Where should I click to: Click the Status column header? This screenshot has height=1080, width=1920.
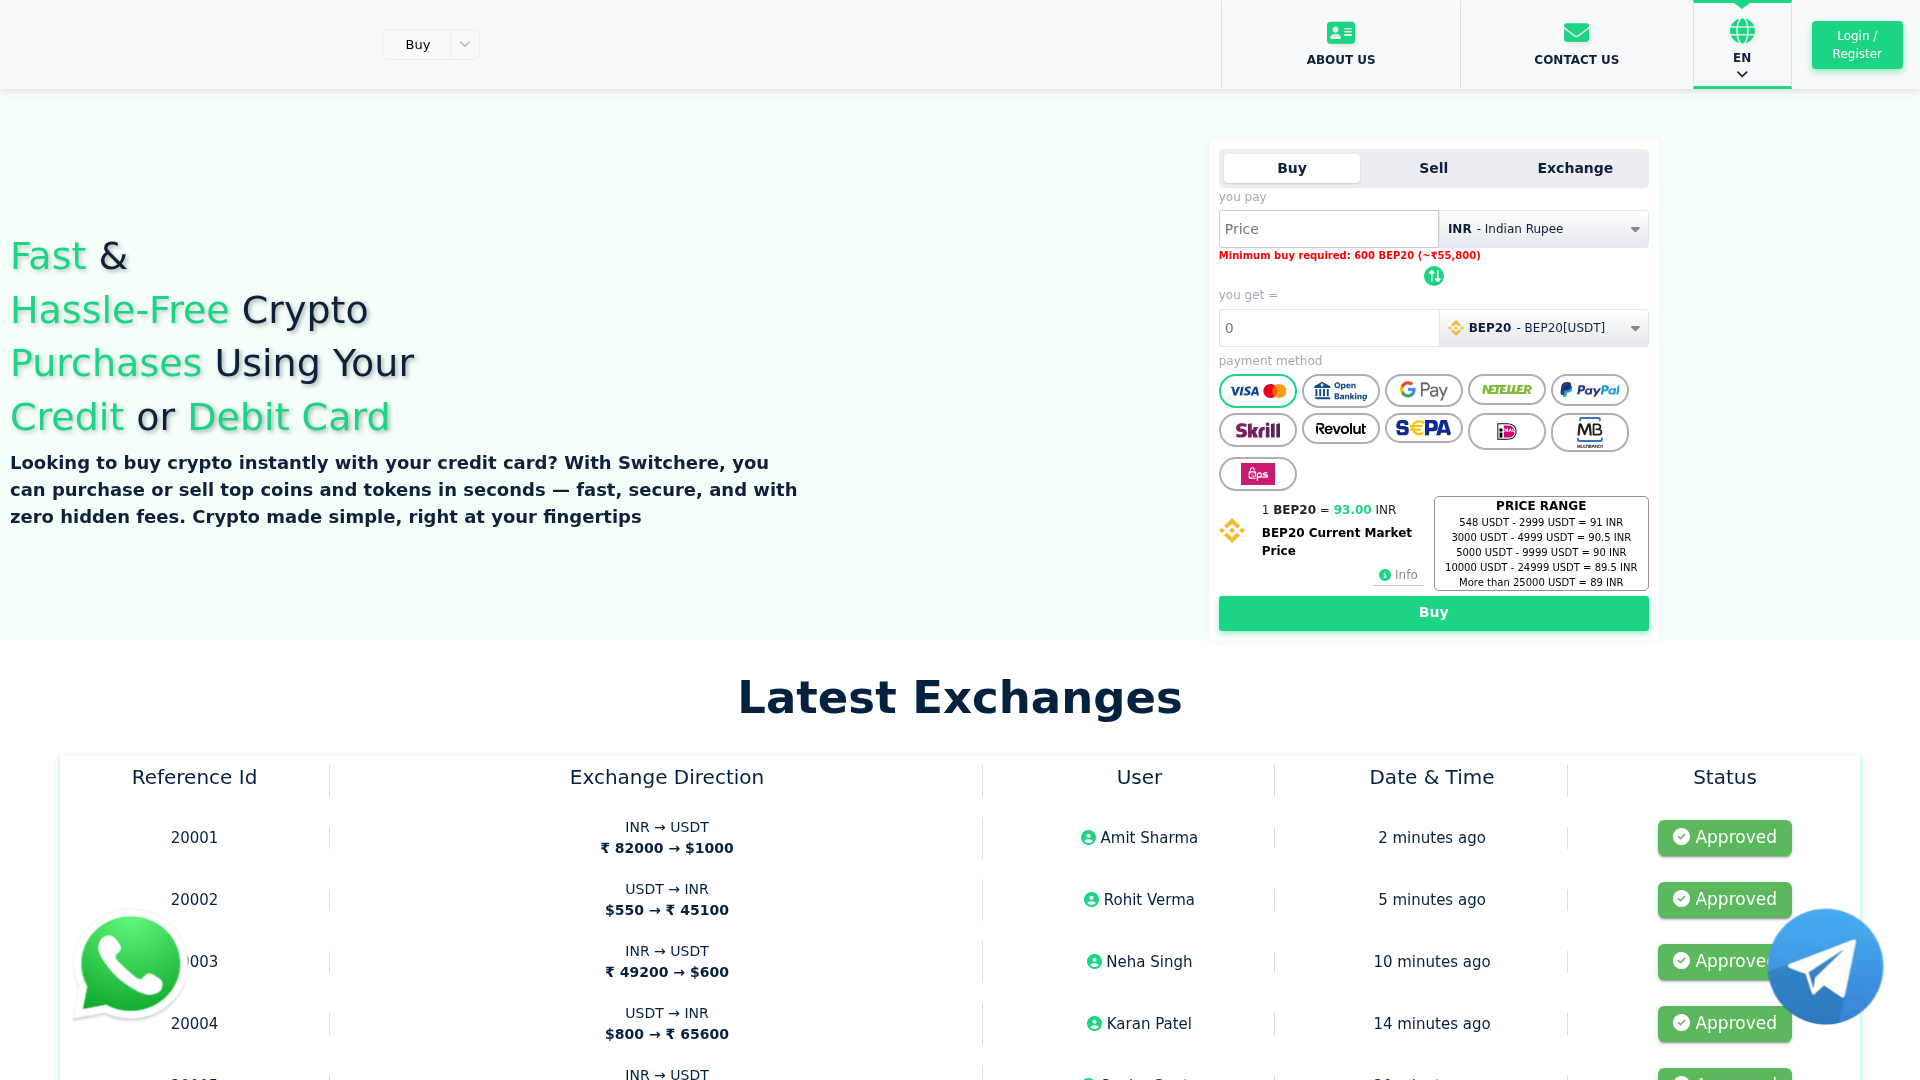point(1724,777)
